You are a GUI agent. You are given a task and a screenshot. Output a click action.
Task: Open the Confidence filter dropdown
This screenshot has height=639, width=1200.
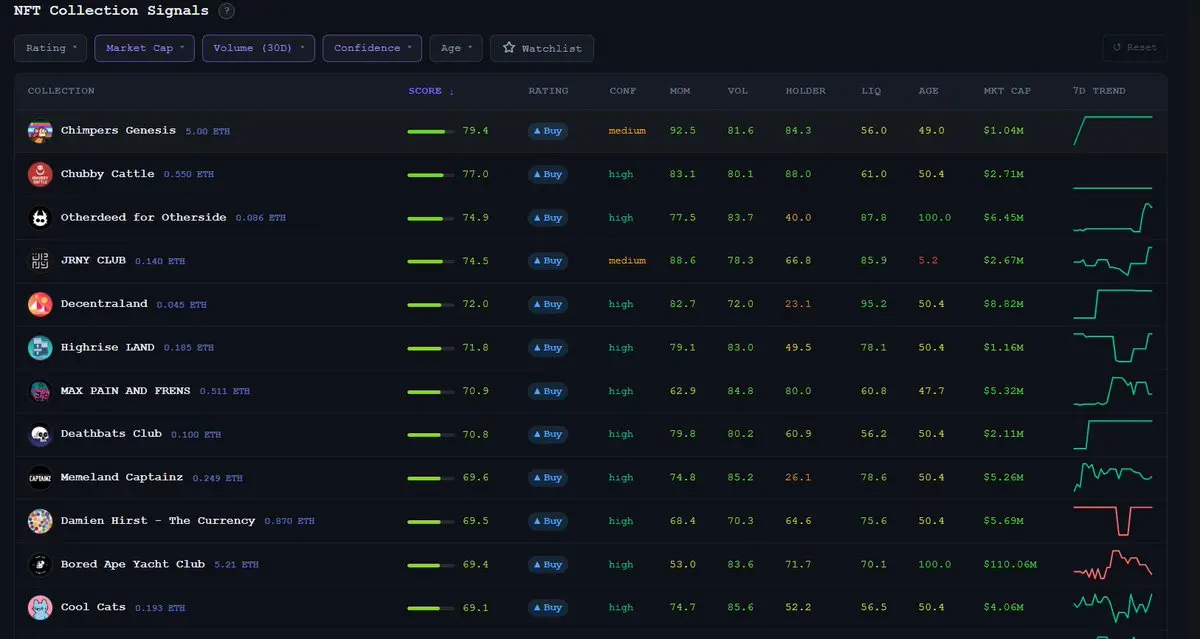click(373, 48)
